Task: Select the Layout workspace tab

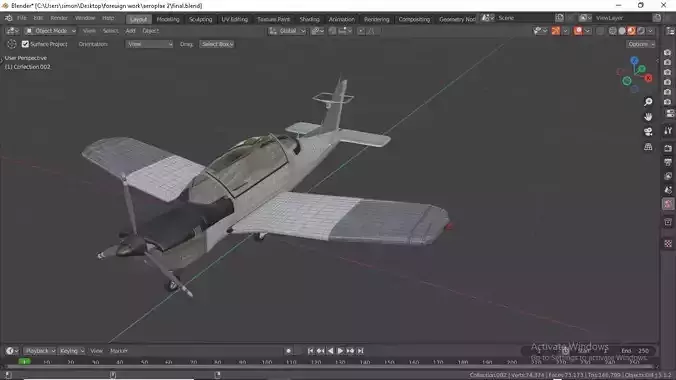Action: tap(138, 19)
